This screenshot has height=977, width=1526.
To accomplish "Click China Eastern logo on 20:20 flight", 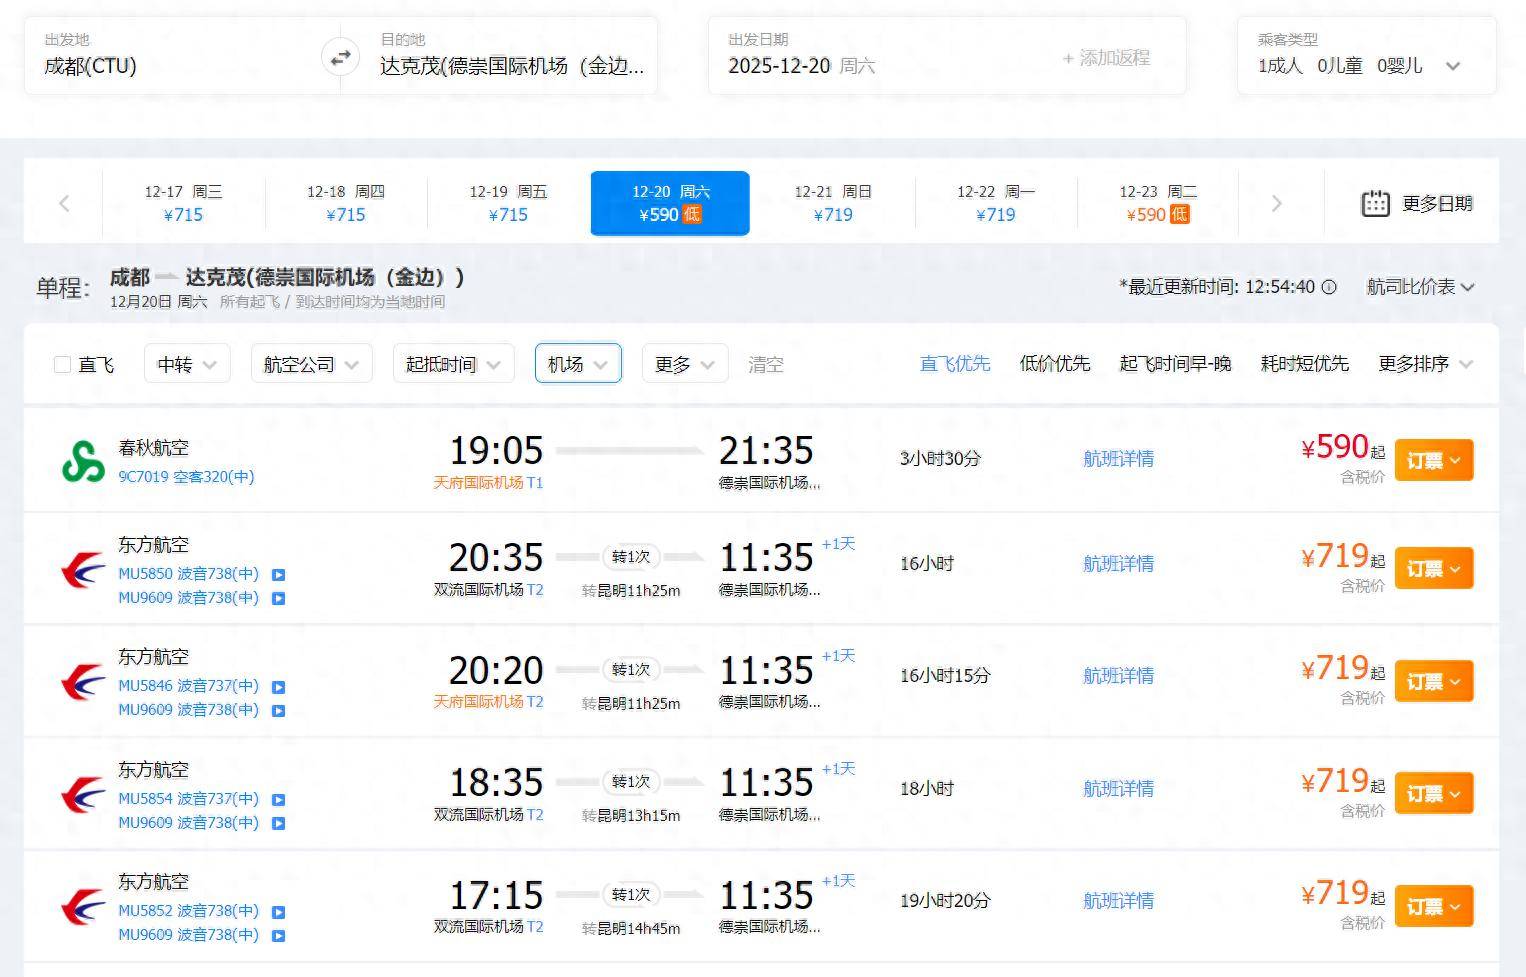I will tap(83, 683).
